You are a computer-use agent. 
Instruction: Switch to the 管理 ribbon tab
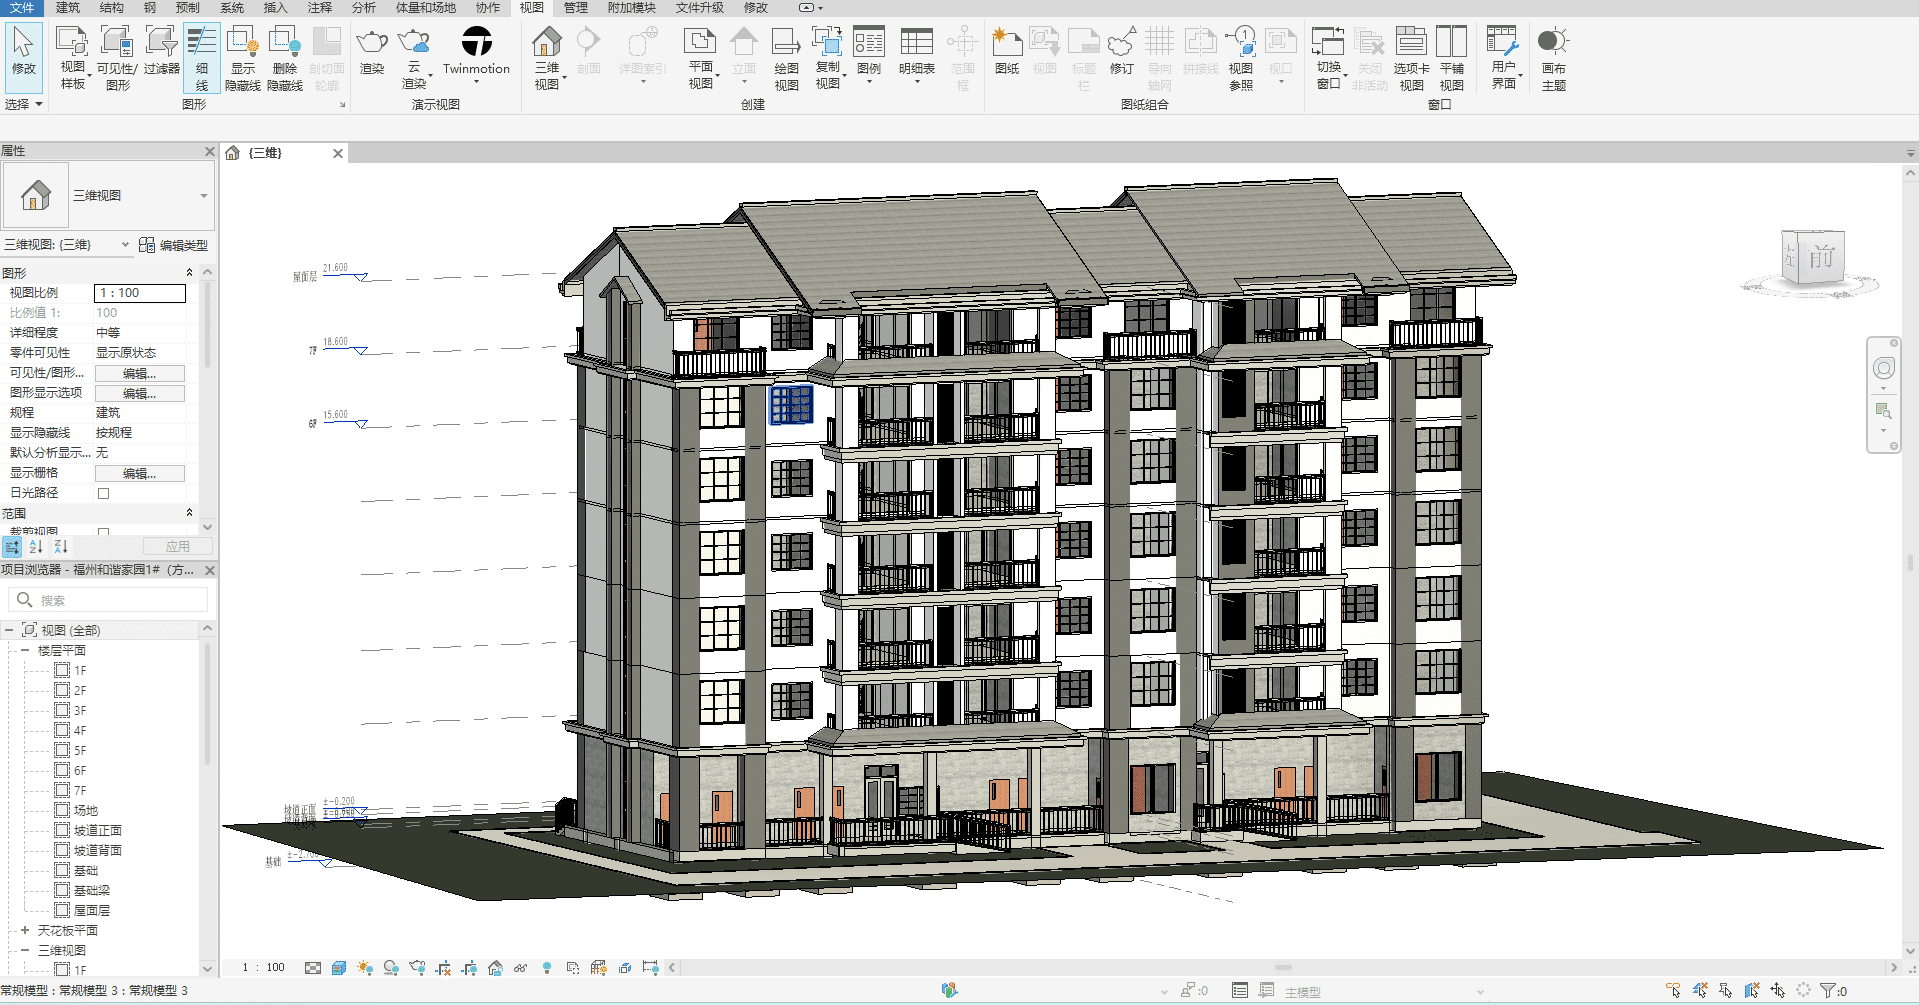[x=575, y=8]
